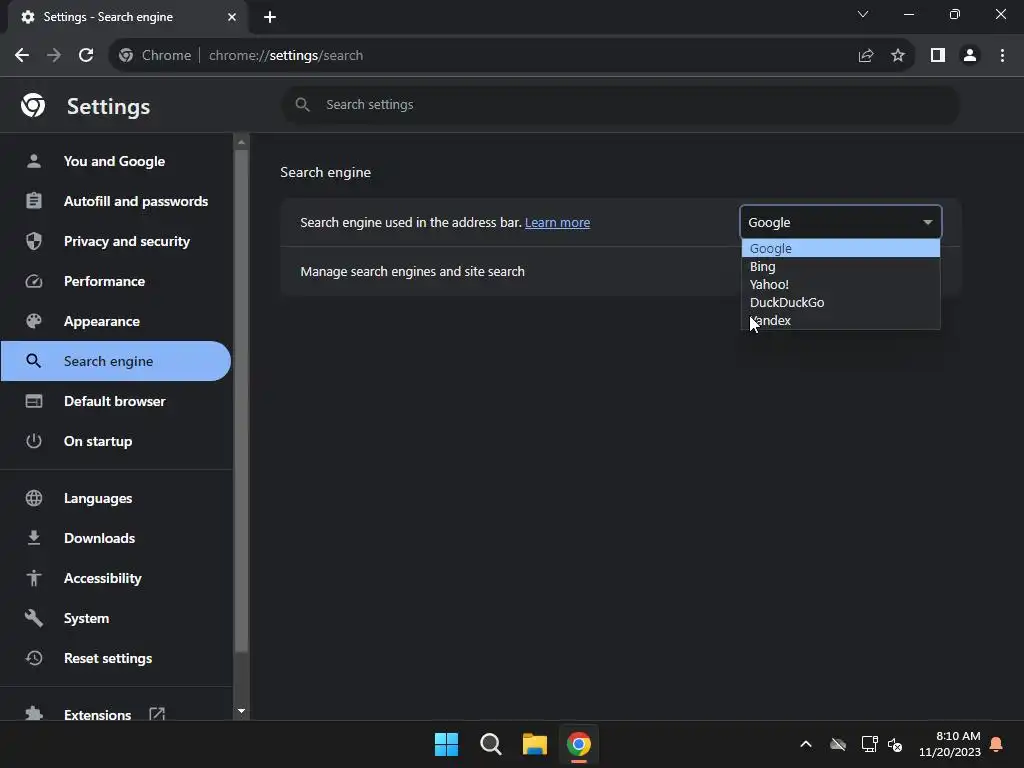
Task: Open the notifications bell in taskbar
Action: click(997, 744)
